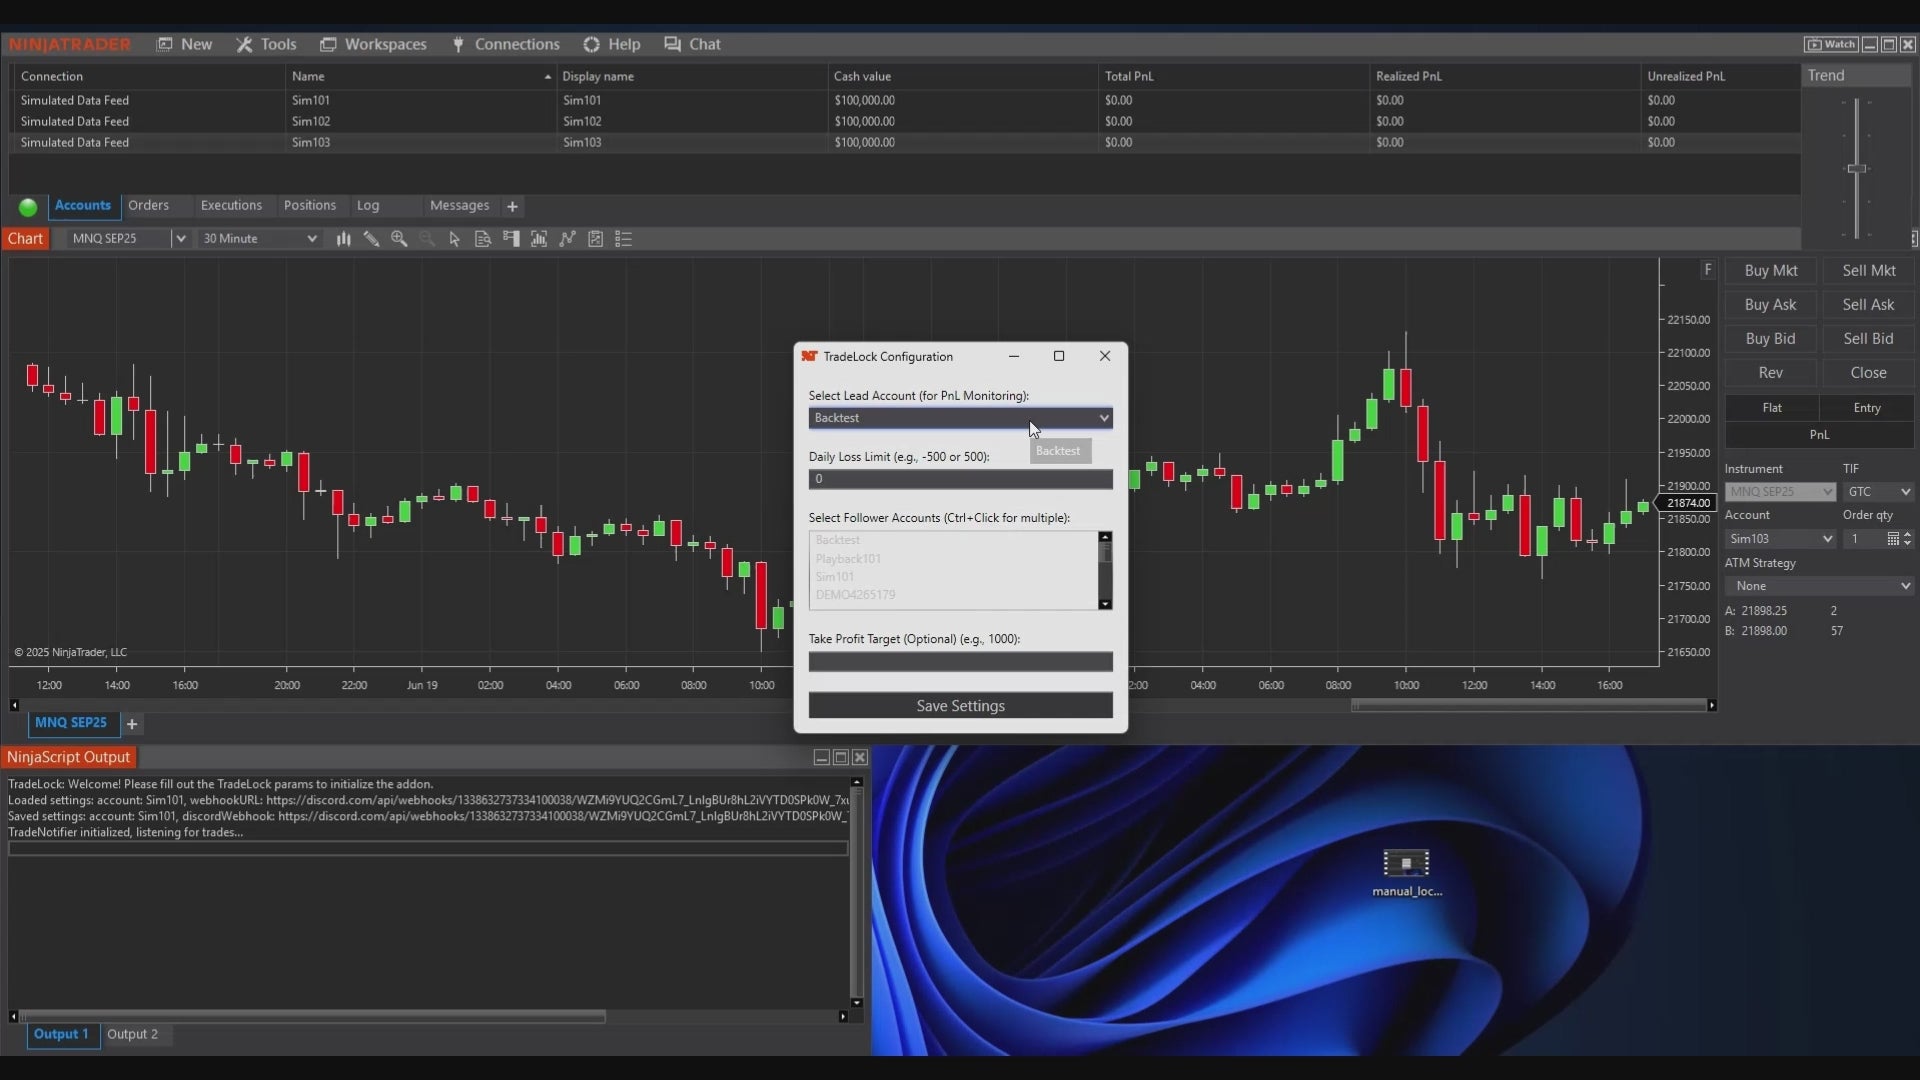Switch to the Executions tab
The width and height of the screenshot is (1920, 1080).
(x=231, y=205)
